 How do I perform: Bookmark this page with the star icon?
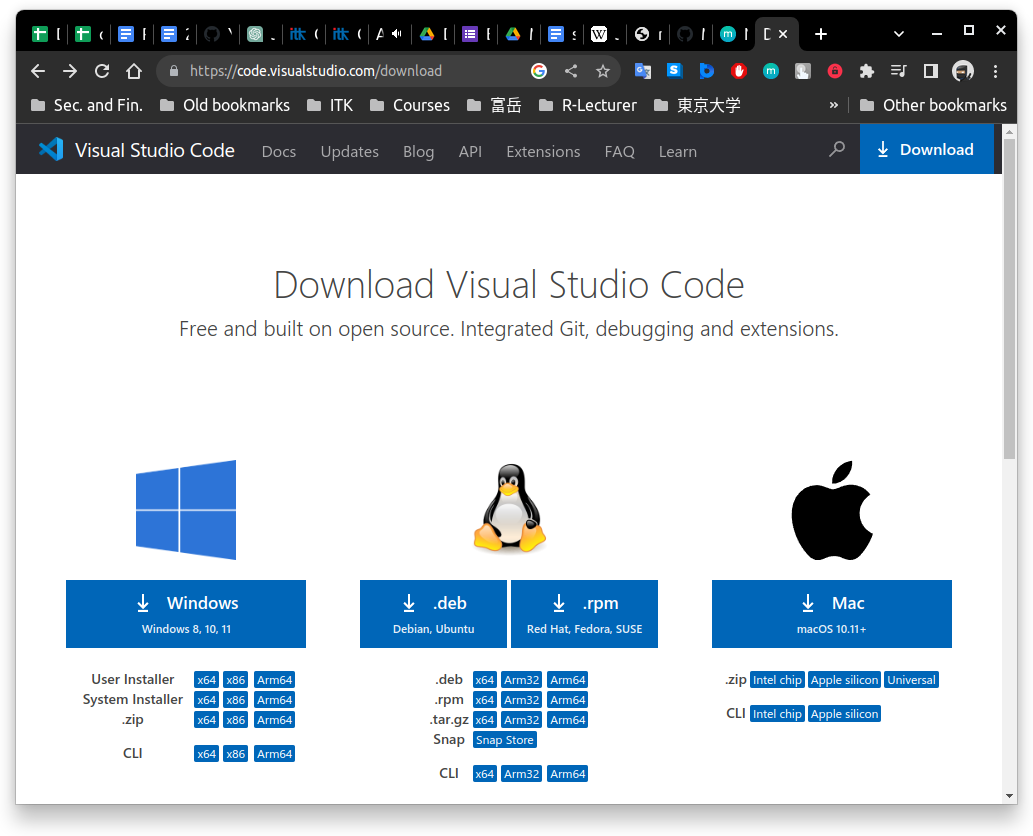[x=603, y=71]
